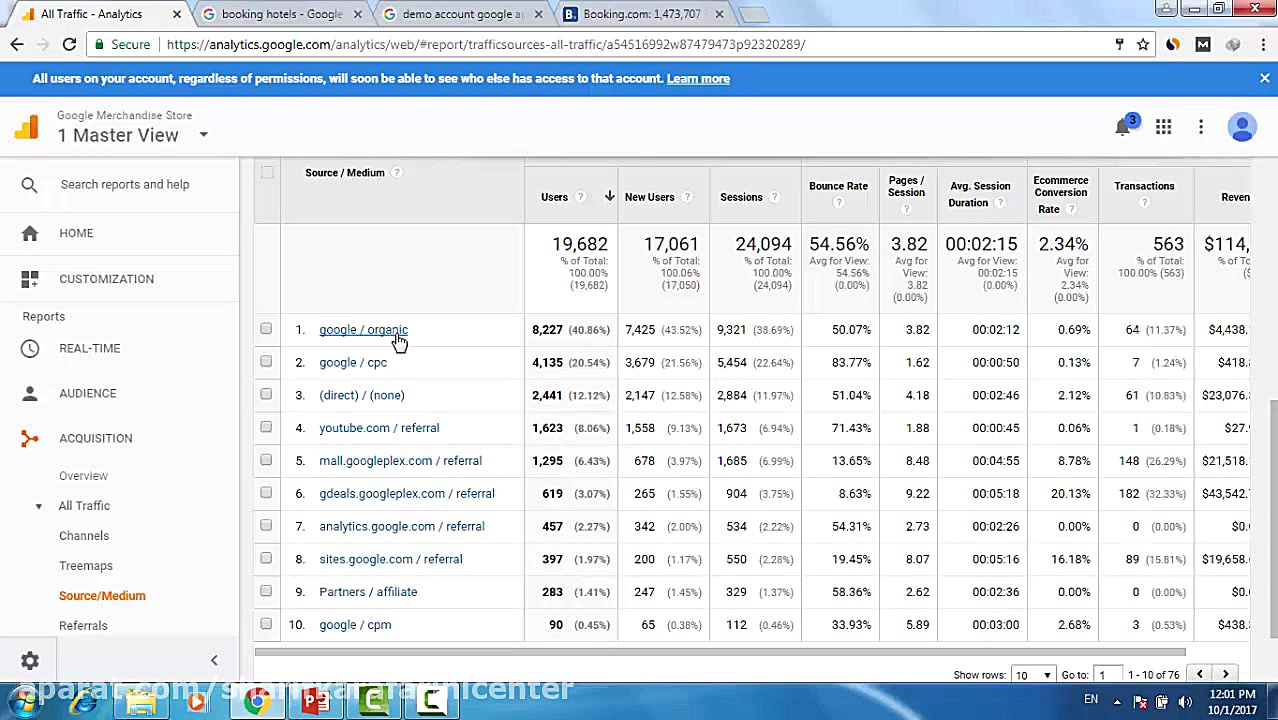This screenshot has height=720, width=1278.
Task: Open the Google apps grid icon
Action: [1163, 127]
